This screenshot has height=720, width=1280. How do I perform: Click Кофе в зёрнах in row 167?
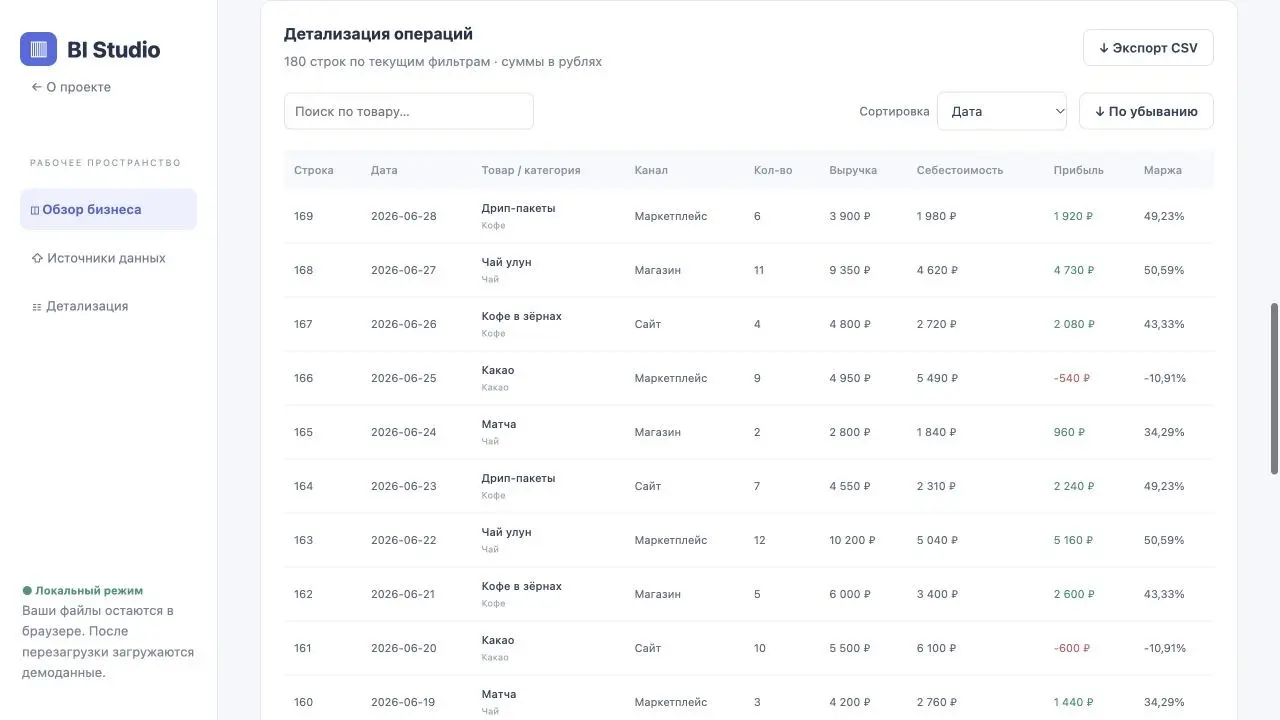(522, 316)
